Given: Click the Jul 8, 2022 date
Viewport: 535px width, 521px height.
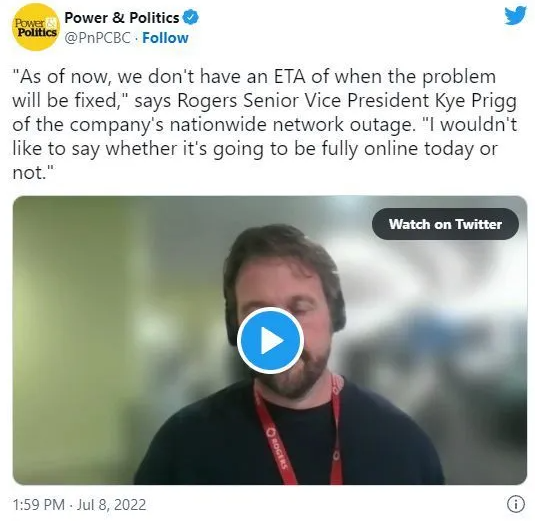Looking at the screenshot, I should pos(111,505).
